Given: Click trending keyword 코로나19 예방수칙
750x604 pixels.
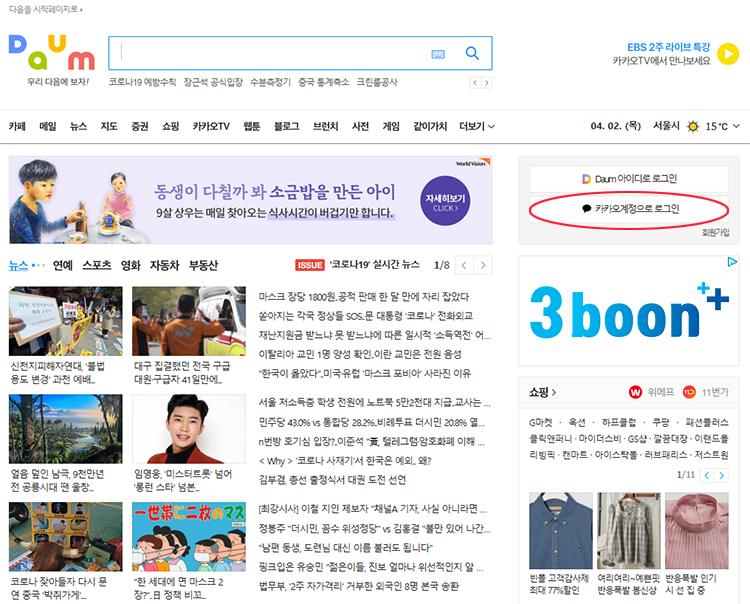Looking at the screenshot, I should (x=142, y=82).
